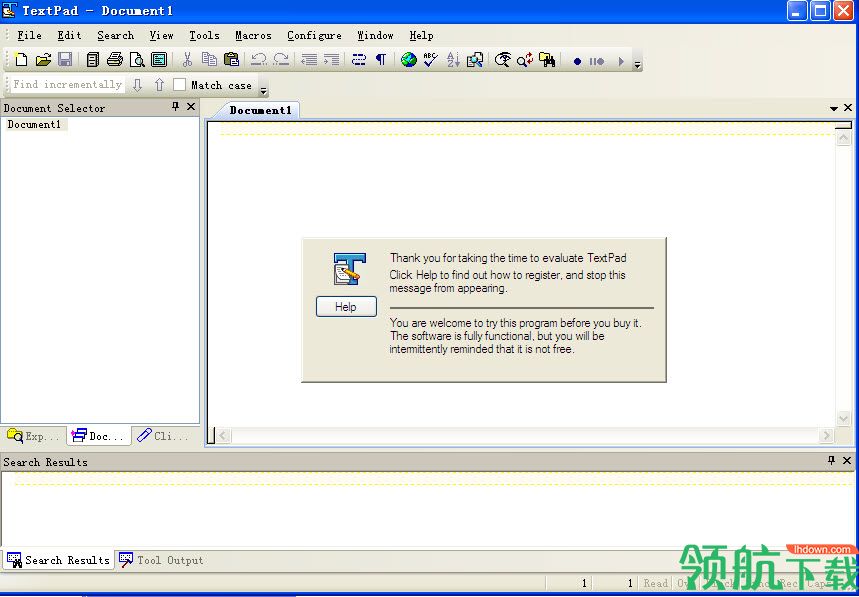Image resolution: width=859 pixels, height=597 pixels.
Task: Click the Cut scissors icon
Action: click(x=187, y=60)
